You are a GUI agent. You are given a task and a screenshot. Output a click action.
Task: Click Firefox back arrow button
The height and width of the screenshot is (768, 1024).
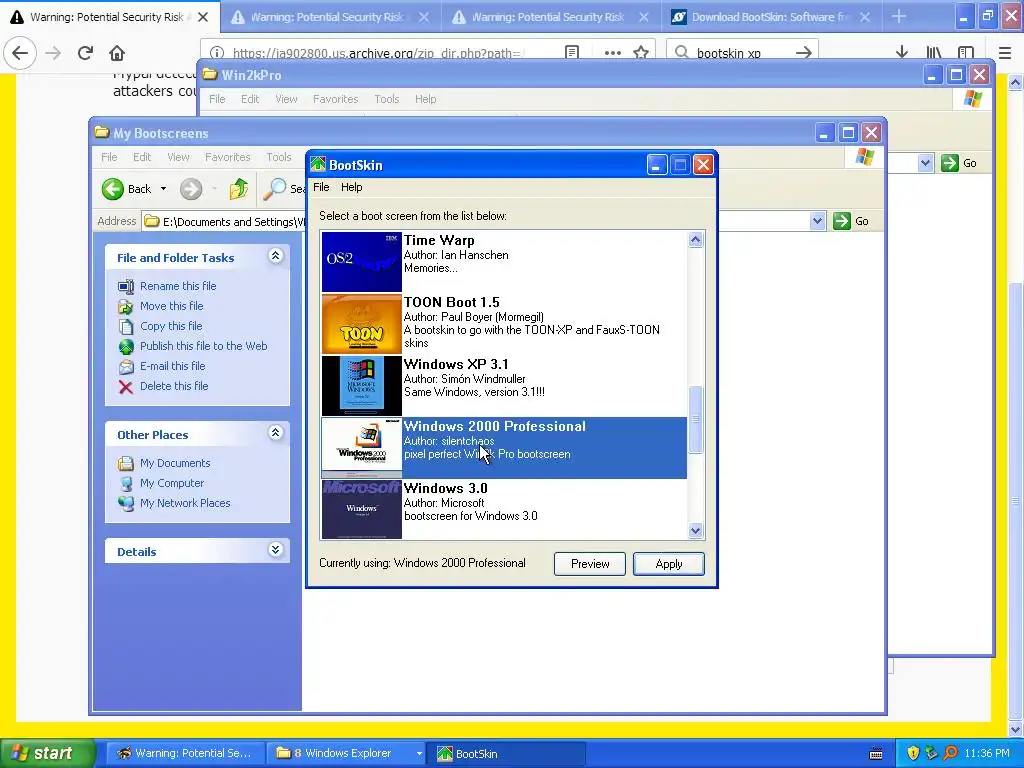(20, 53)
